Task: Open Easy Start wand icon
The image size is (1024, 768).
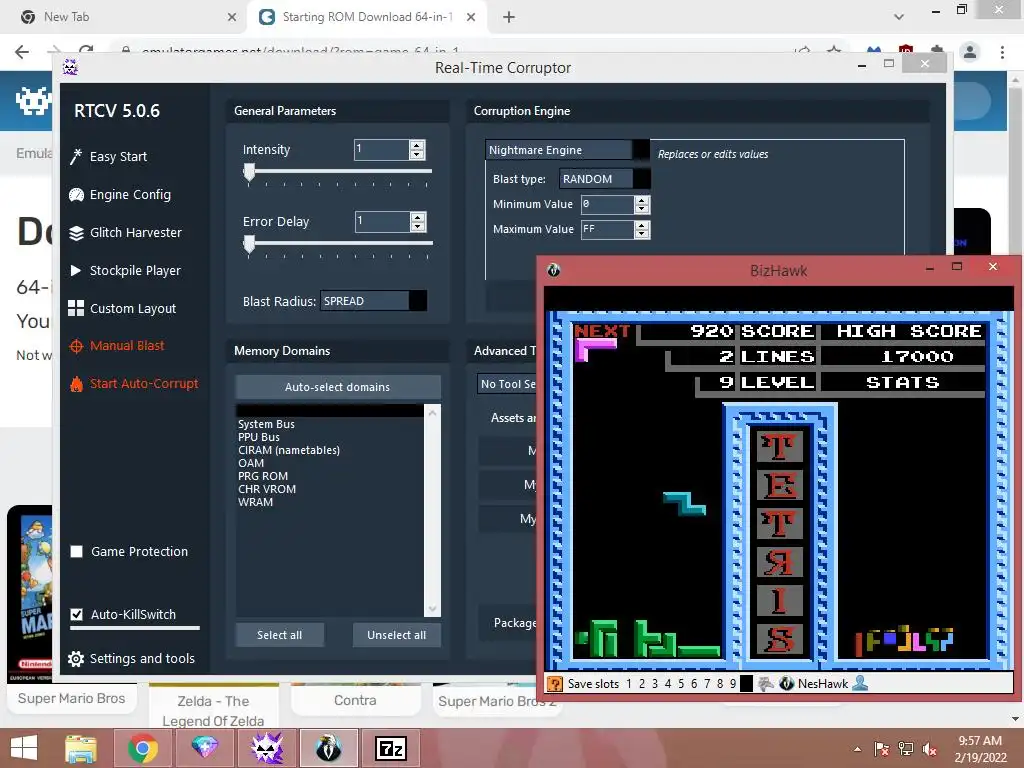Action: pos(76,157)
